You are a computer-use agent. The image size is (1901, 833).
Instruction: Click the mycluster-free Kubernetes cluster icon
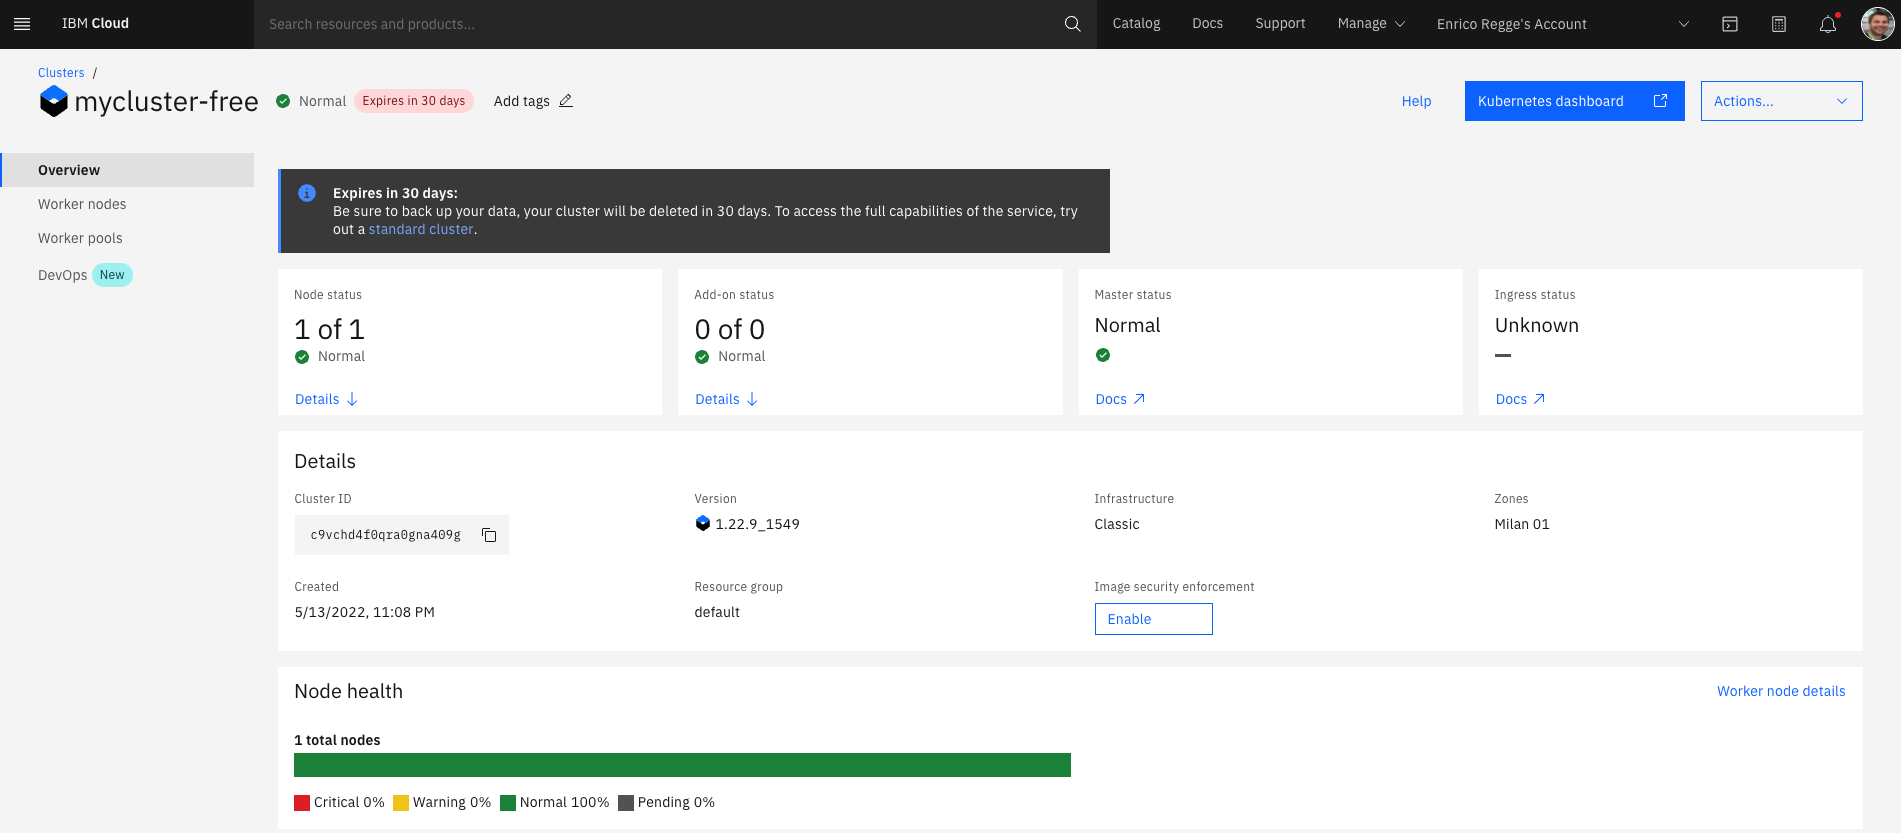54,101
